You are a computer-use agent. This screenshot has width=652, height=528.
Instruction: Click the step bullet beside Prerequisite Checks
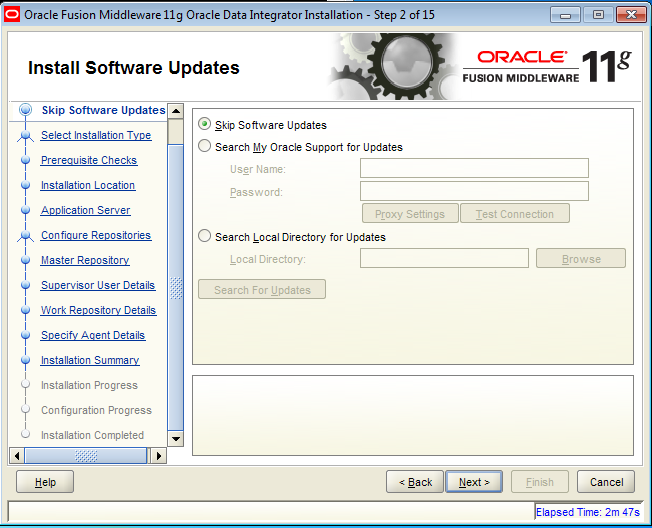pos(26,160)
